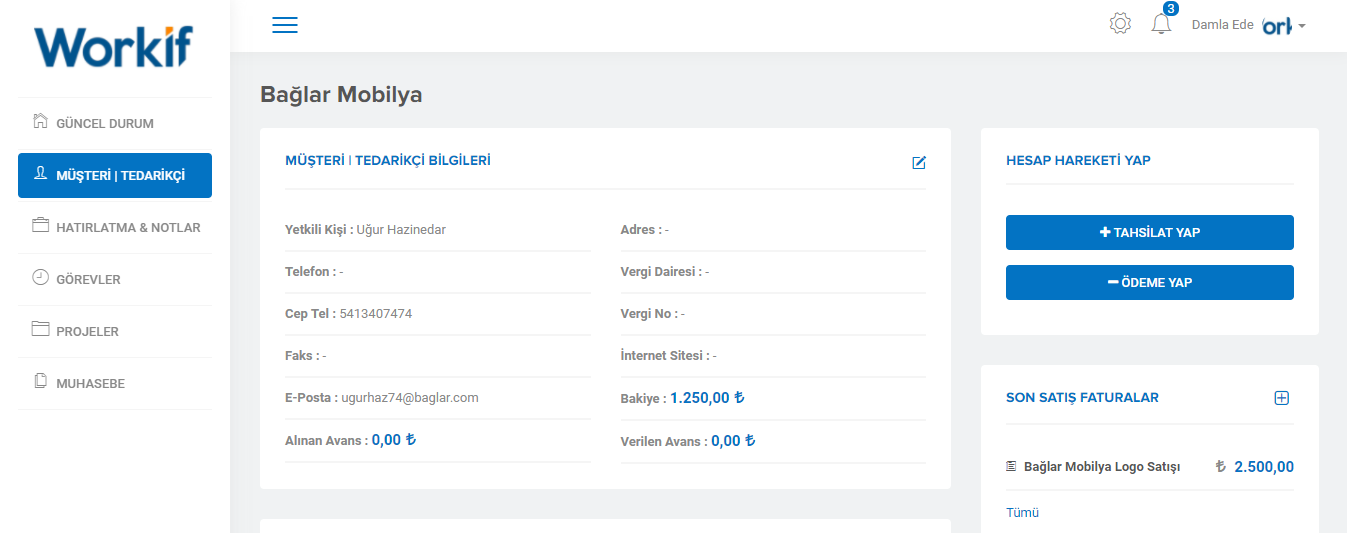Open the Bağlar Mobilya Logo Satışı invoice
This screenshot has width=1347, height=533.
[1102, 467]
